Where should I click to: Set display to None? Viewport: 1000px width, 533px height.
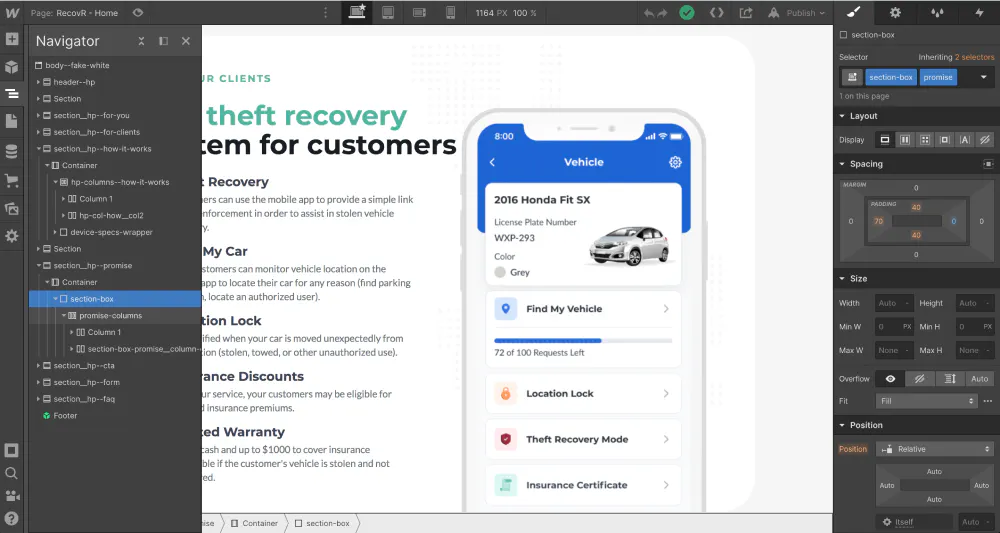tap(985, 140)
